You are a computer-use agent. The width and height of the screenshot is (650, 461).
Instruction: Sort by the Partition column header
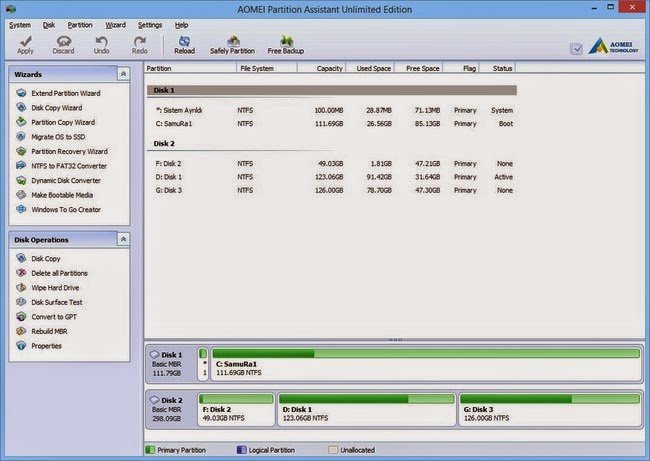click(191, 68)
